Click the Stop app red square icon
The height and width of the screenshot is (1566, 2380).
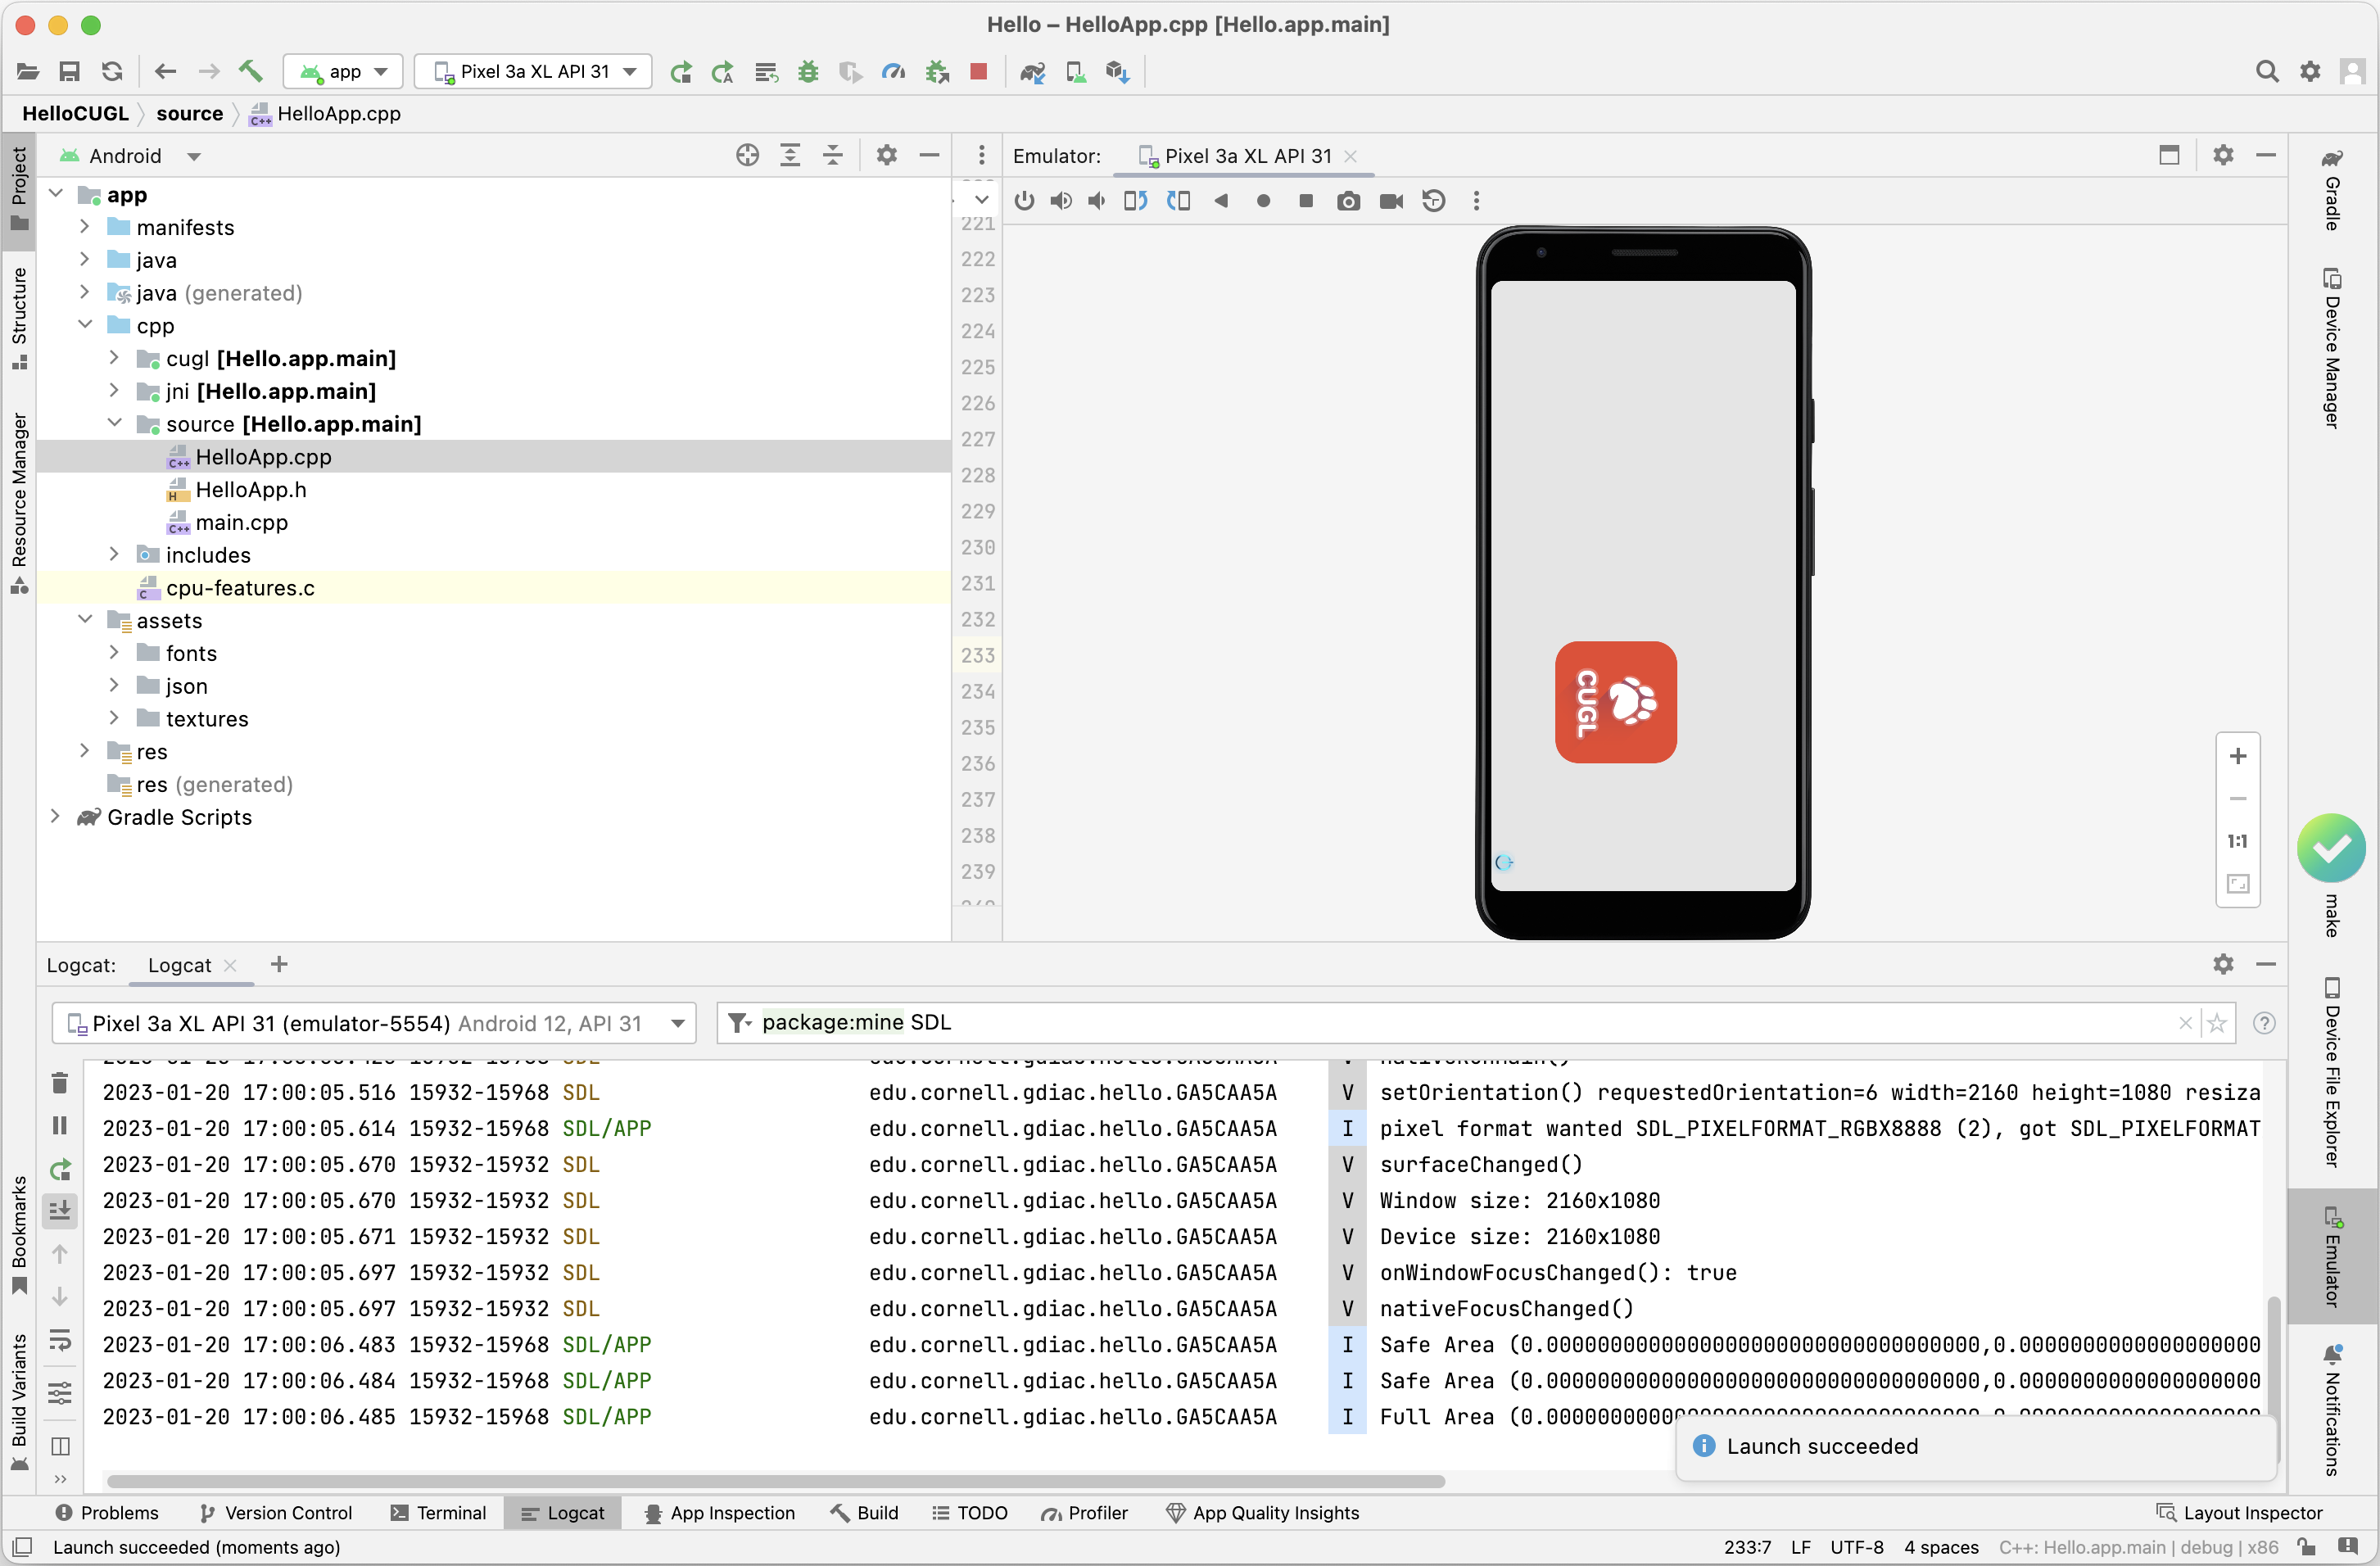(978, 71)
